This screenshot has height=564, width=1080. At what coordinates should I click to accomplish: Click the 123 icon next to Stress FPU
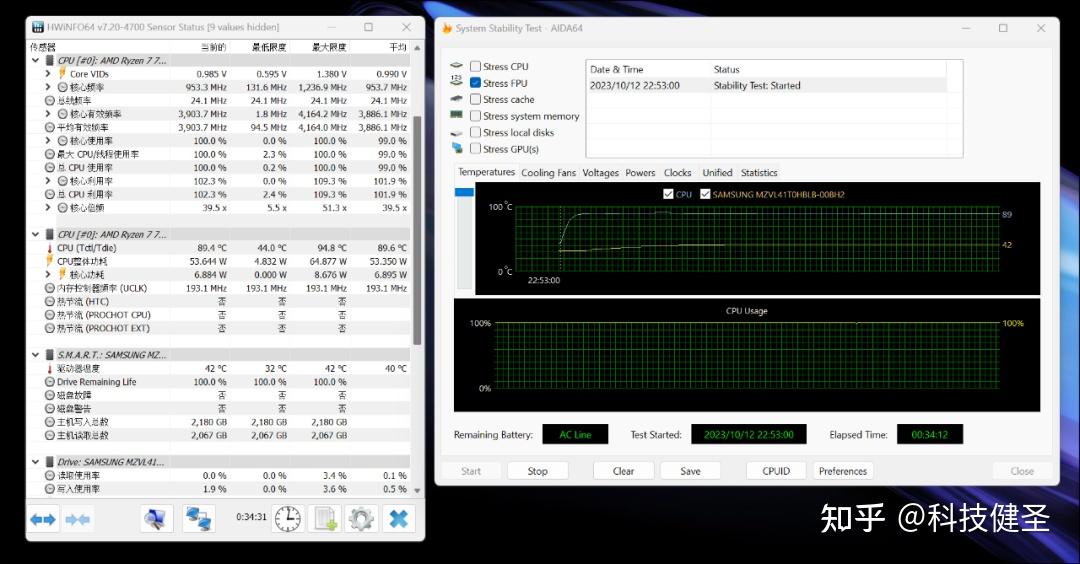456,81
